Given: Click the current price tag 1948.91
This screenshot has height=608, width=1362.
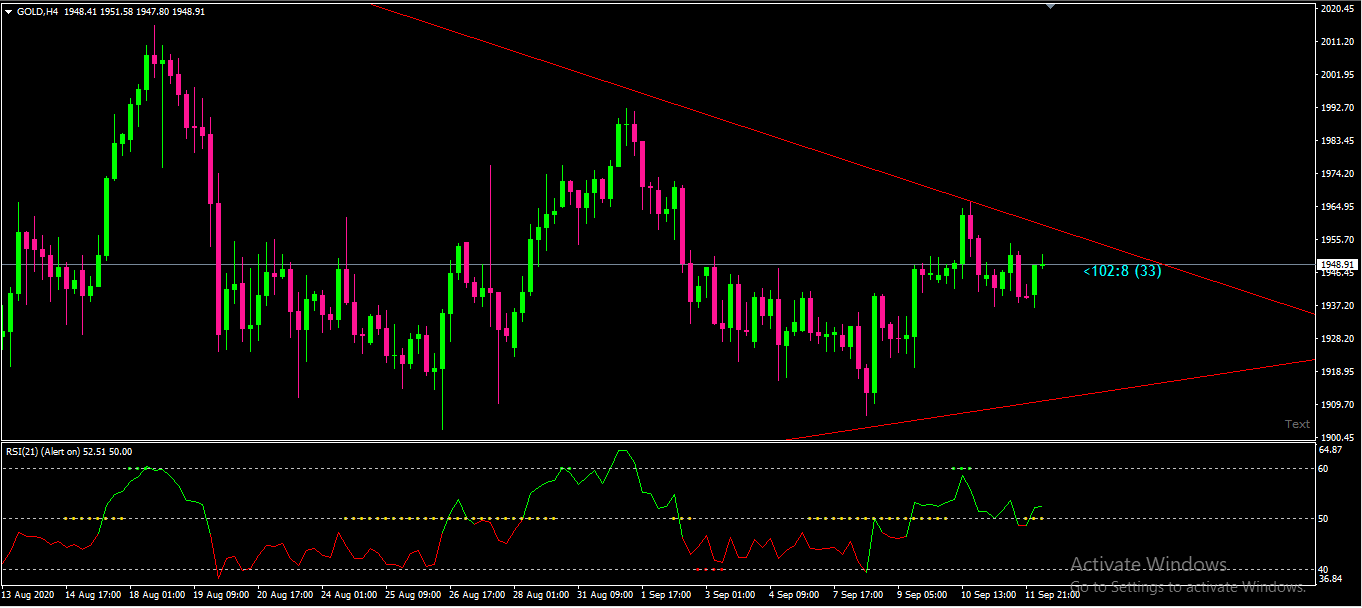Looking at the screenshot, I should click(x=1336, y=265).
